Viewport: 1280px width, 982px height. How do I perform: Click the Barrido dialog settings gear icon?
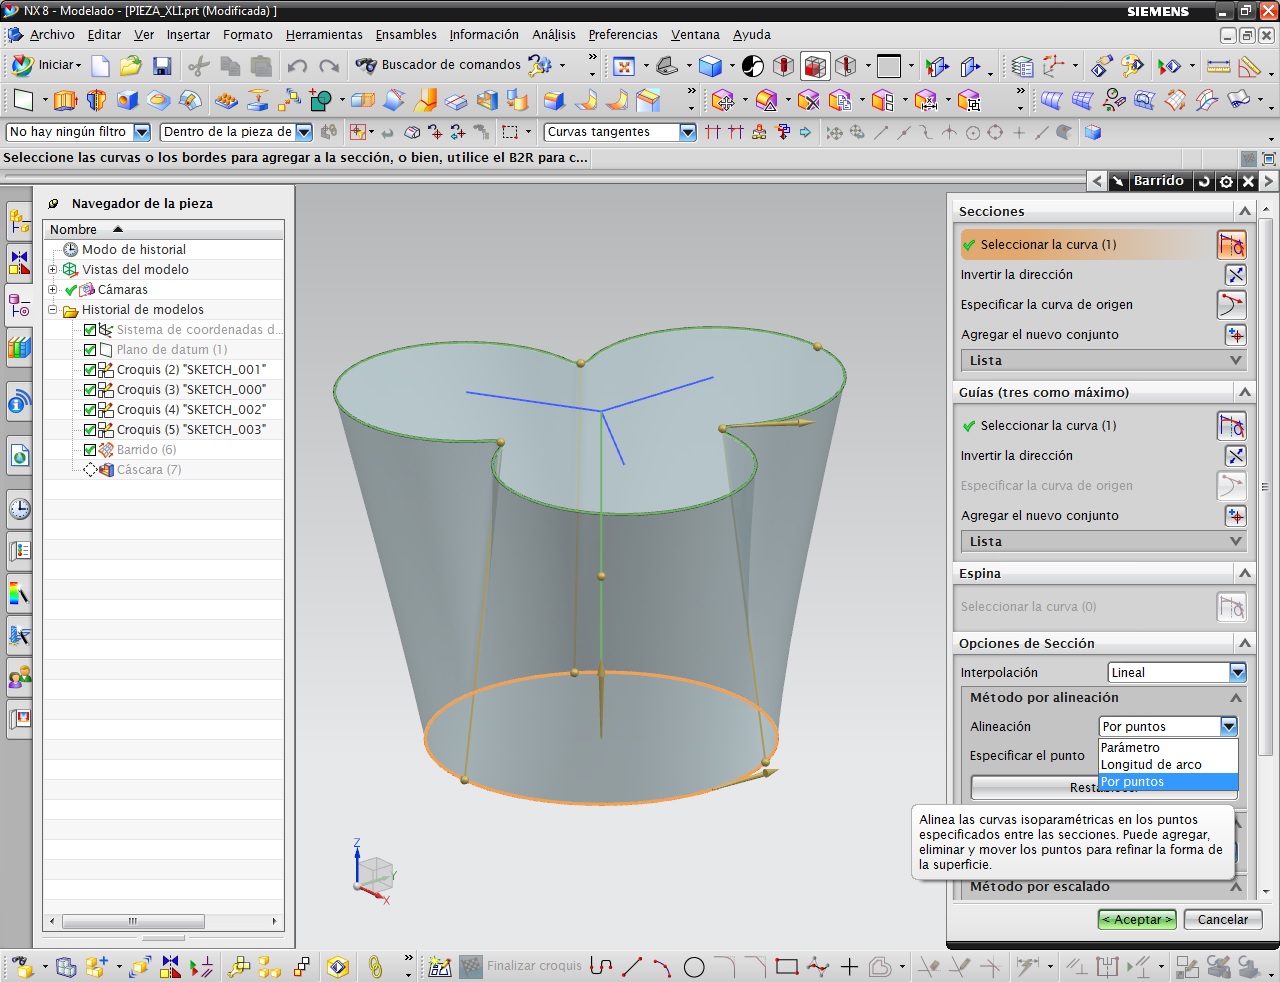[1226, 181]
